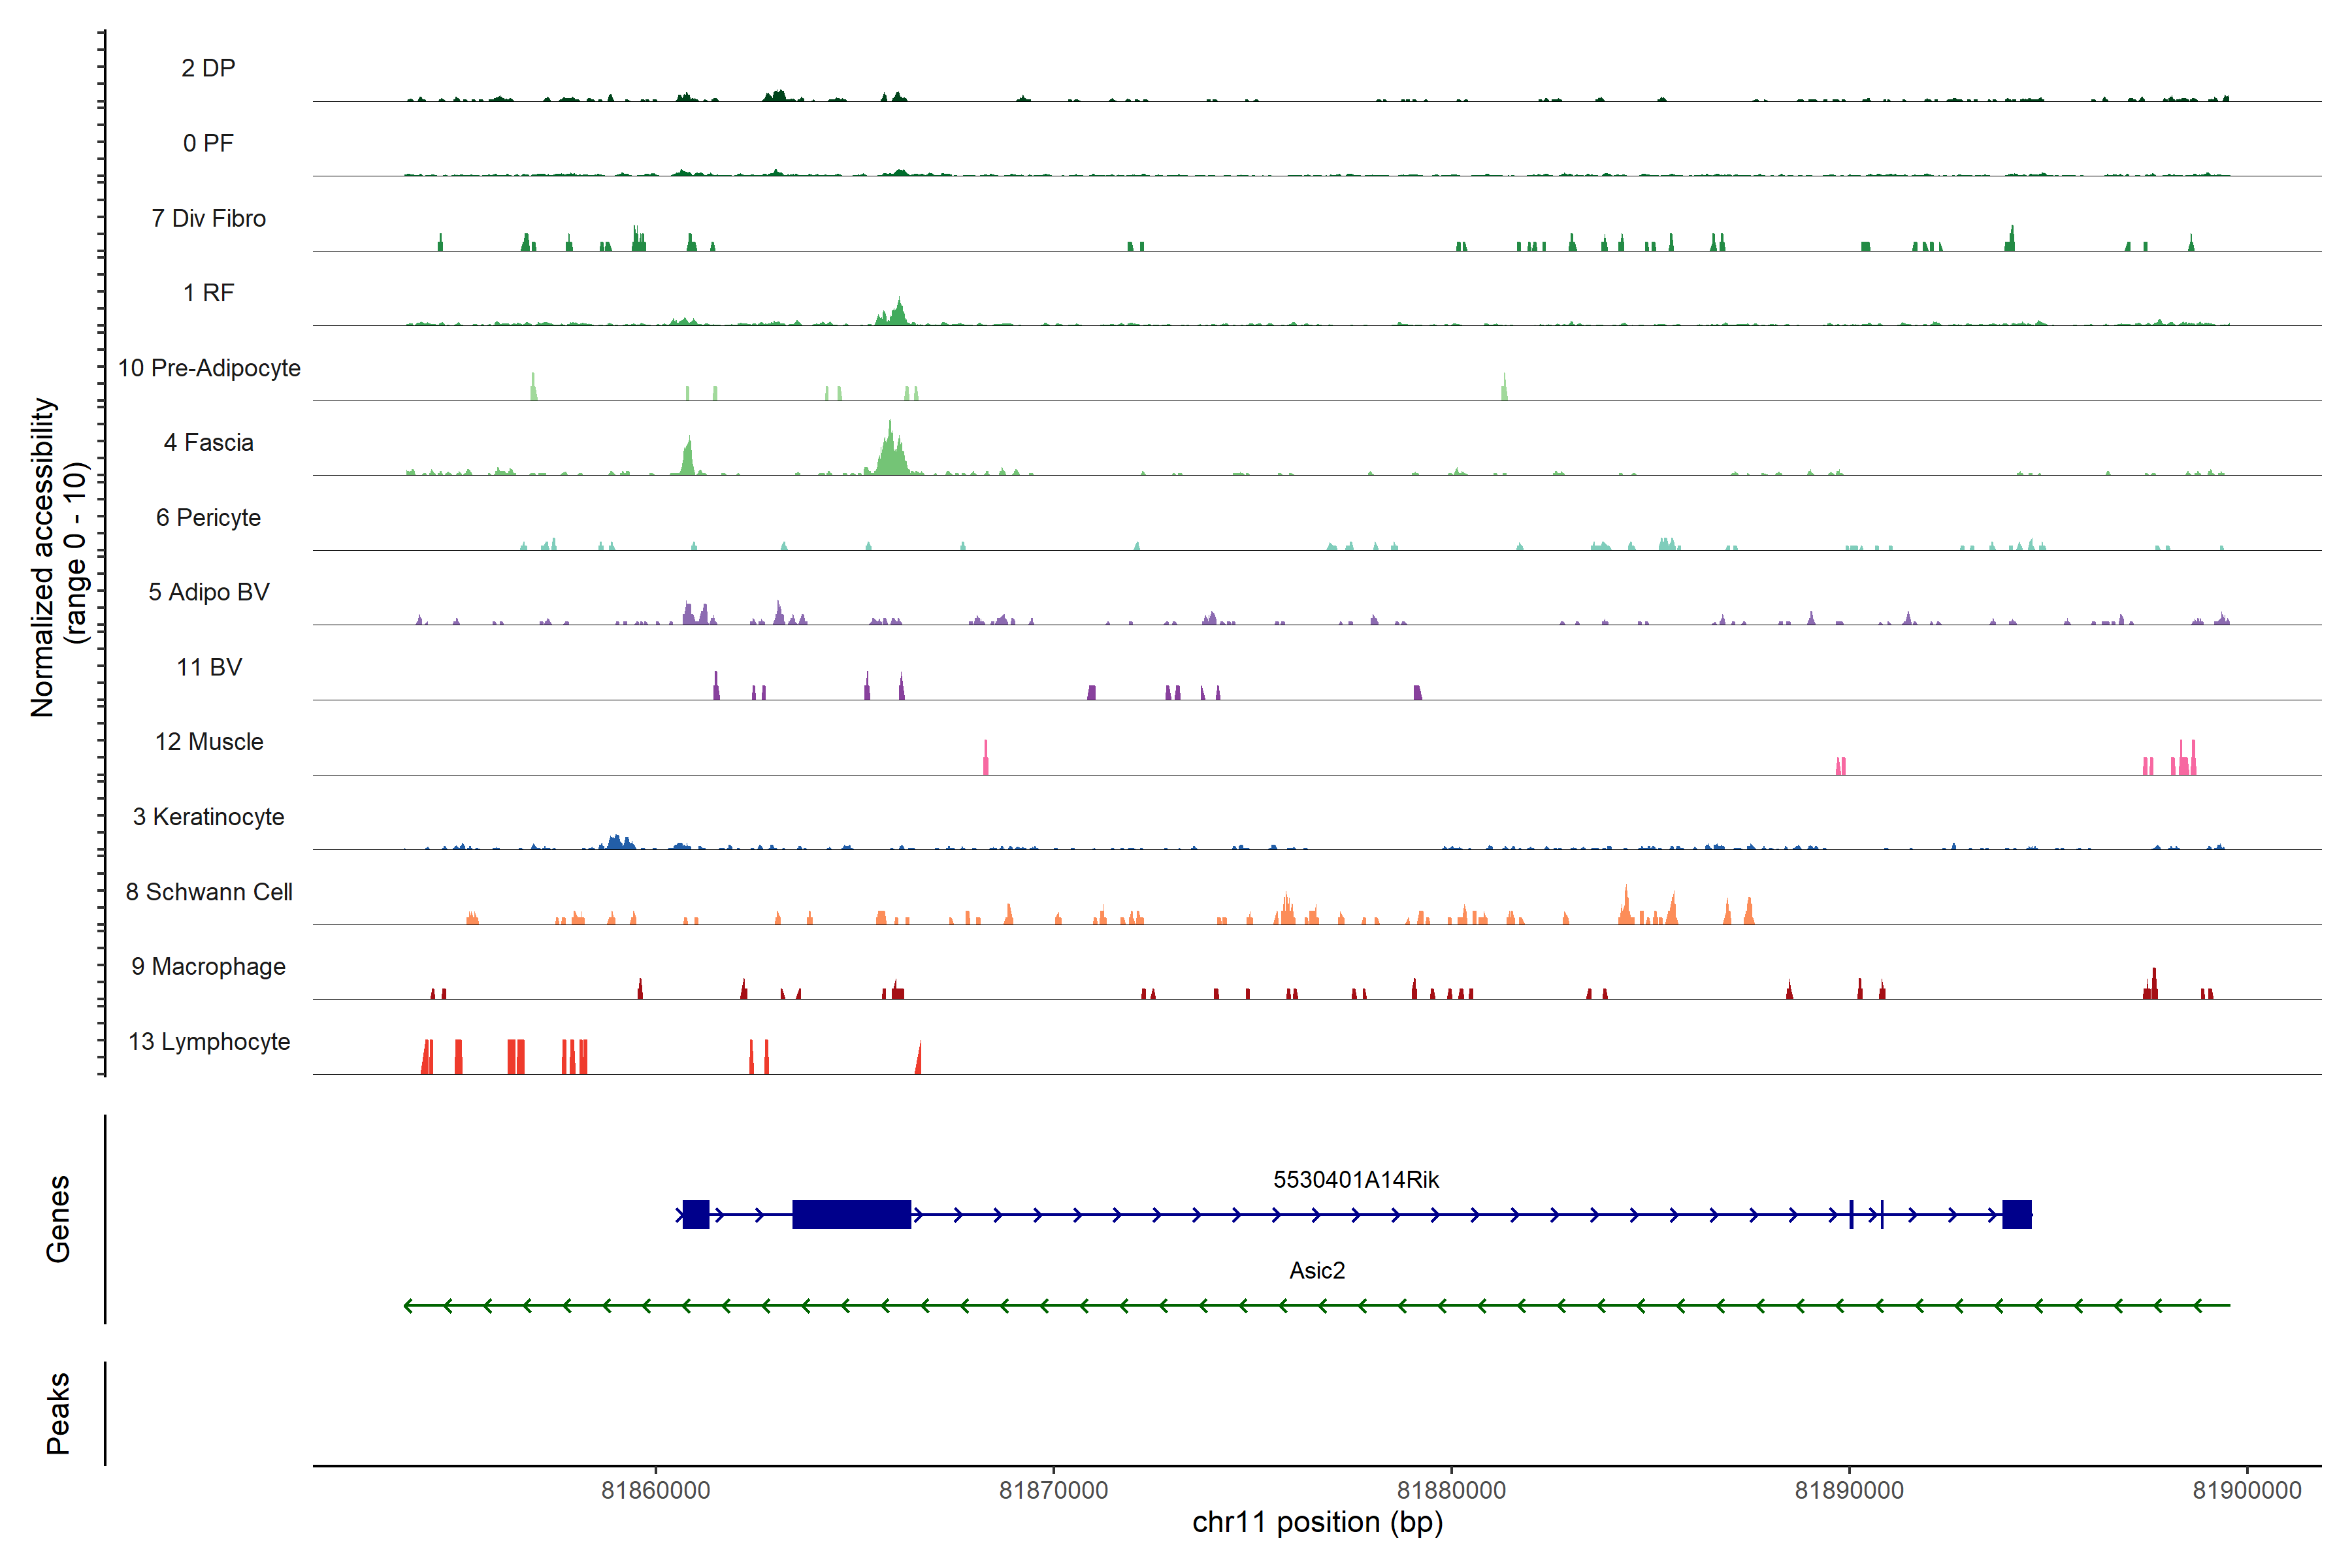The image size is (2352, 1568).
Task: Click the chr11 position axis title
Action: click(x=1317, y=1522)
